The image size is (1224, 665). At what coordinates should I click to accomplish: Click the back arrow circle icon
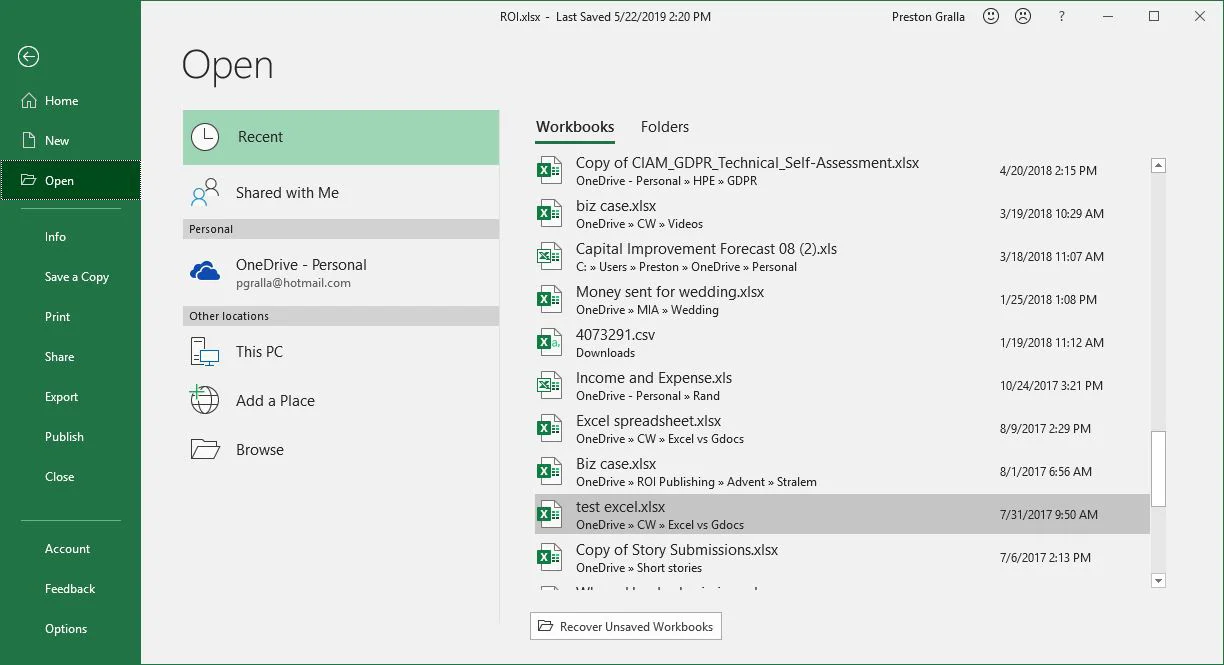(29, 57)
